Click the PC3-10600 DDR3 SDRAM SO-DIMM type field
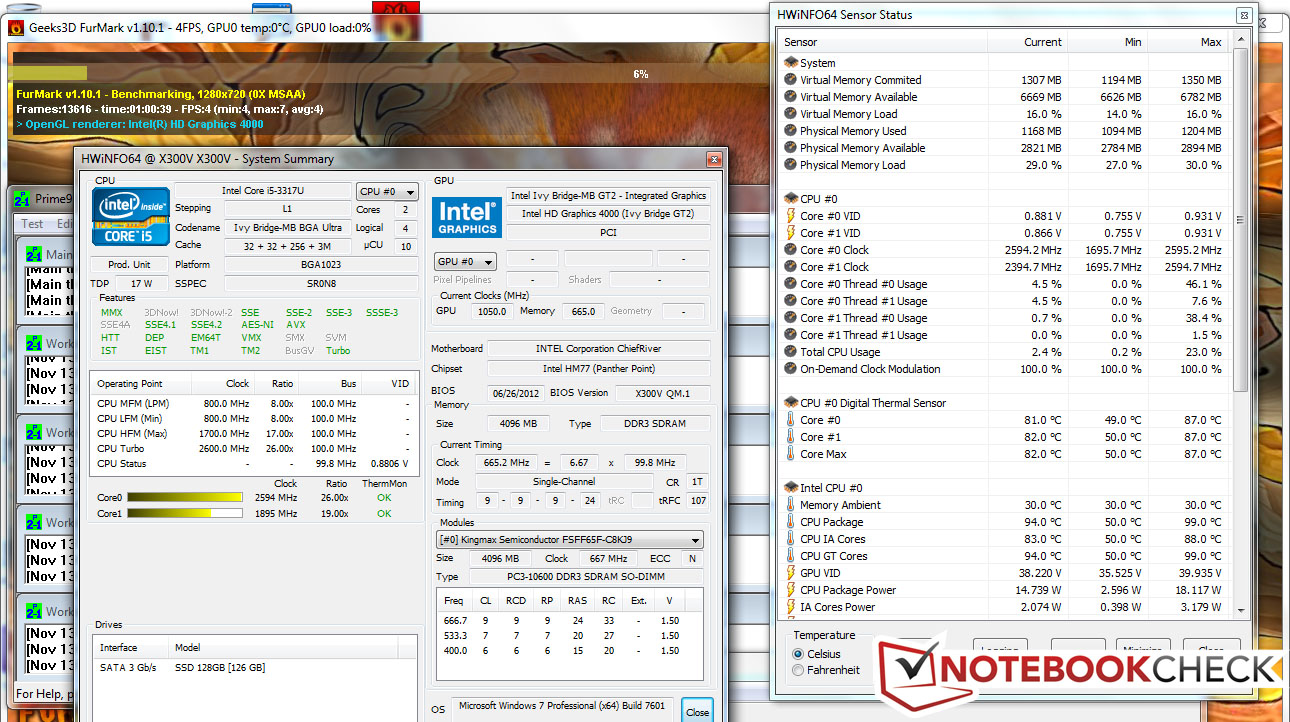 tap(584, 577)
